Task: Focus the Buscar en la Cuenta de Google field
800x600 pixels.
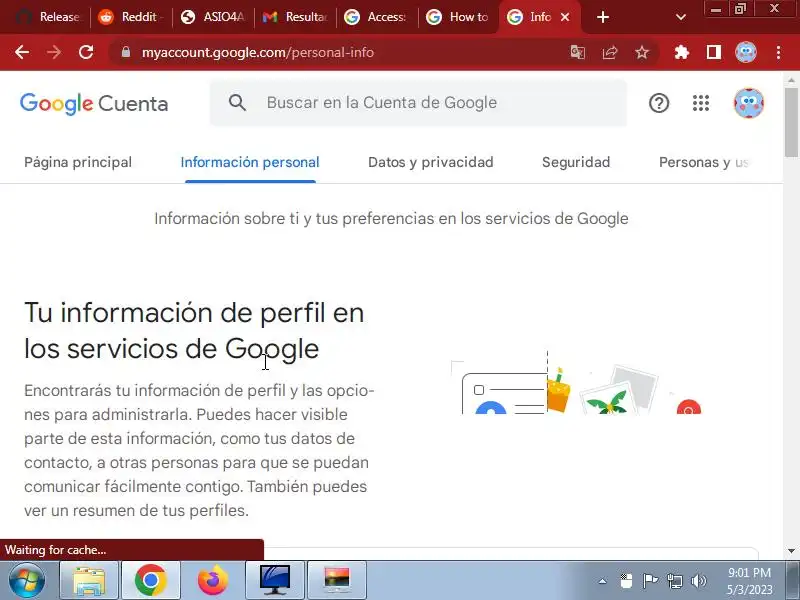Action: 418,103
